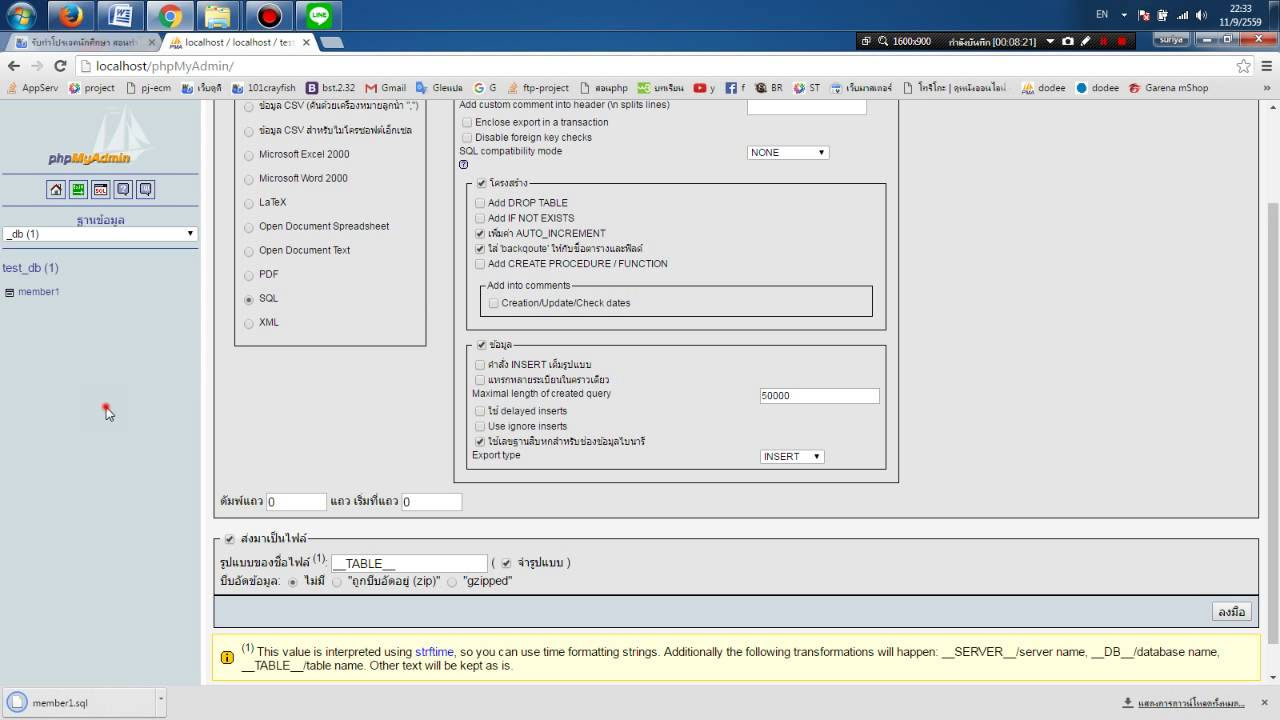1280x720 pixels.
Task: Open the database selector _db (1) dropdown
Action: coord(99,234)
